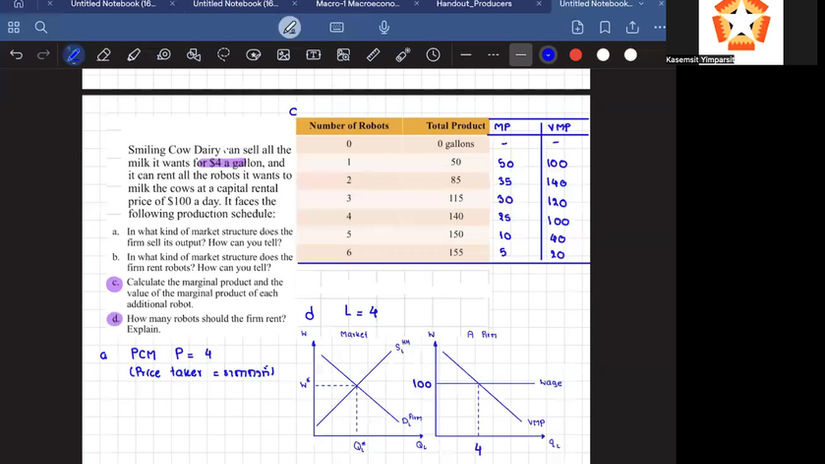Pick the red pen color swatch
This screenshot has height=464, width=825.
pyautogui.click(x=576, y=55)
